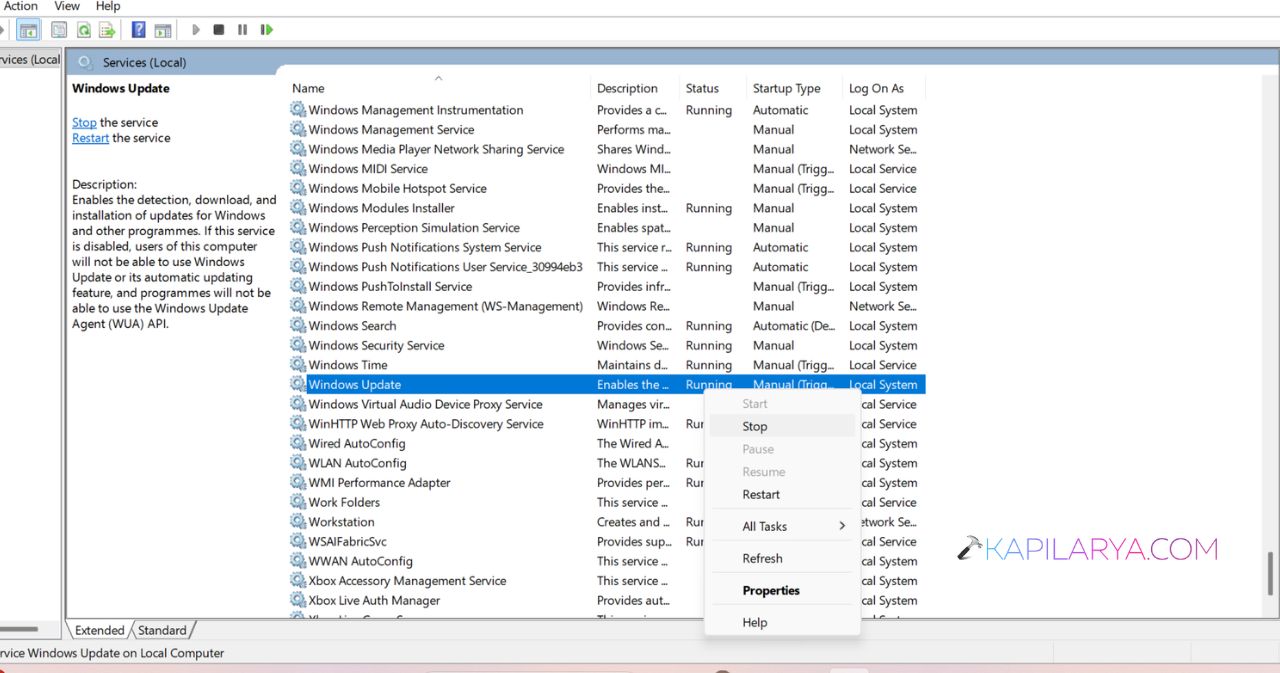Click the Stop the service link

point(84,122)
